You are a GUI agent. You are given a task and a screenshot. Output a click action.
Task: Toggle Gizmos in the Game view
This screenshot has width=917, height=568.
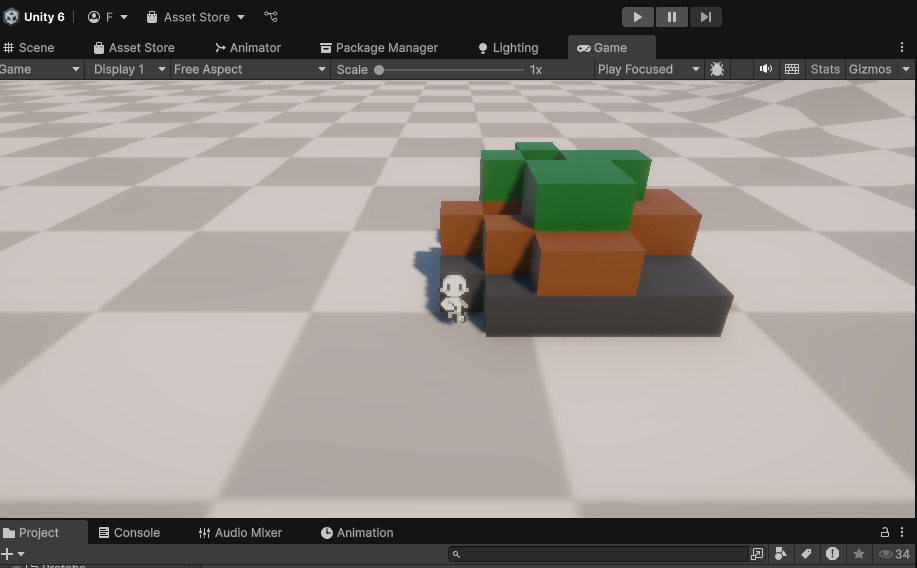tap(869, 69)
